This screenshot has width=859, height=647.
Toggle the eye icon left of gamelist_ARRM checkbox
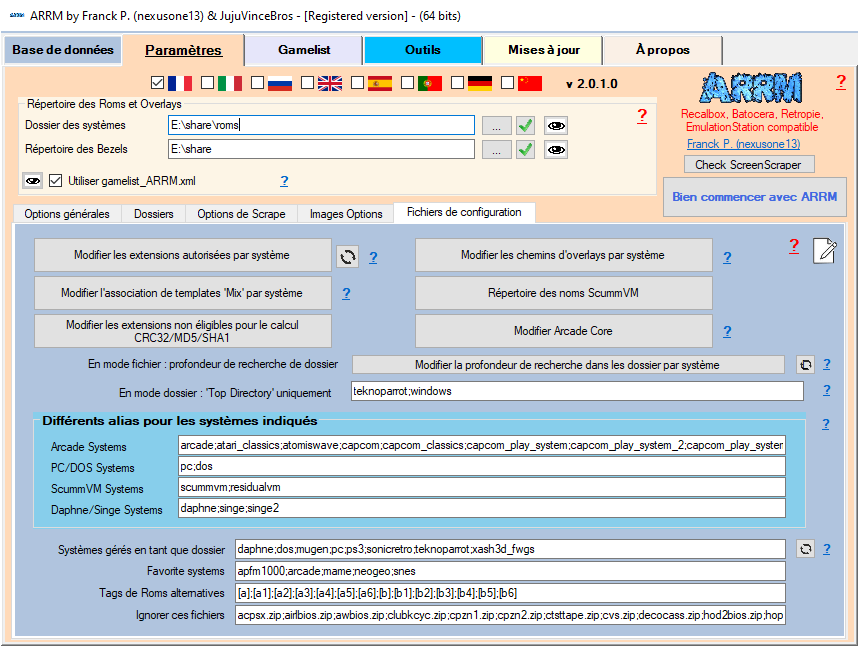point(33,181)
